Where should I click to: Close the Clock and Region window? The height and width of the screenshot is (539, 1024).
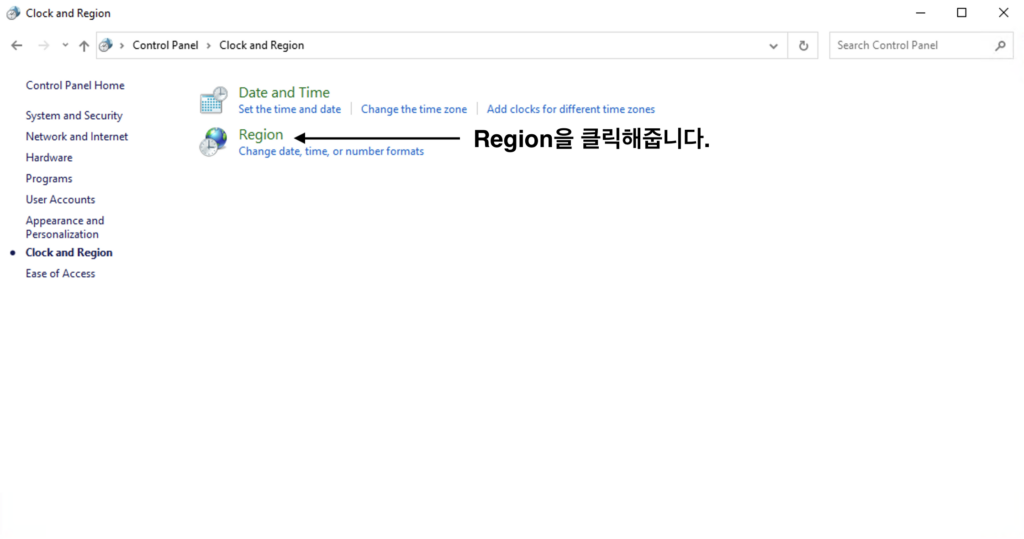pos(1003,13)
